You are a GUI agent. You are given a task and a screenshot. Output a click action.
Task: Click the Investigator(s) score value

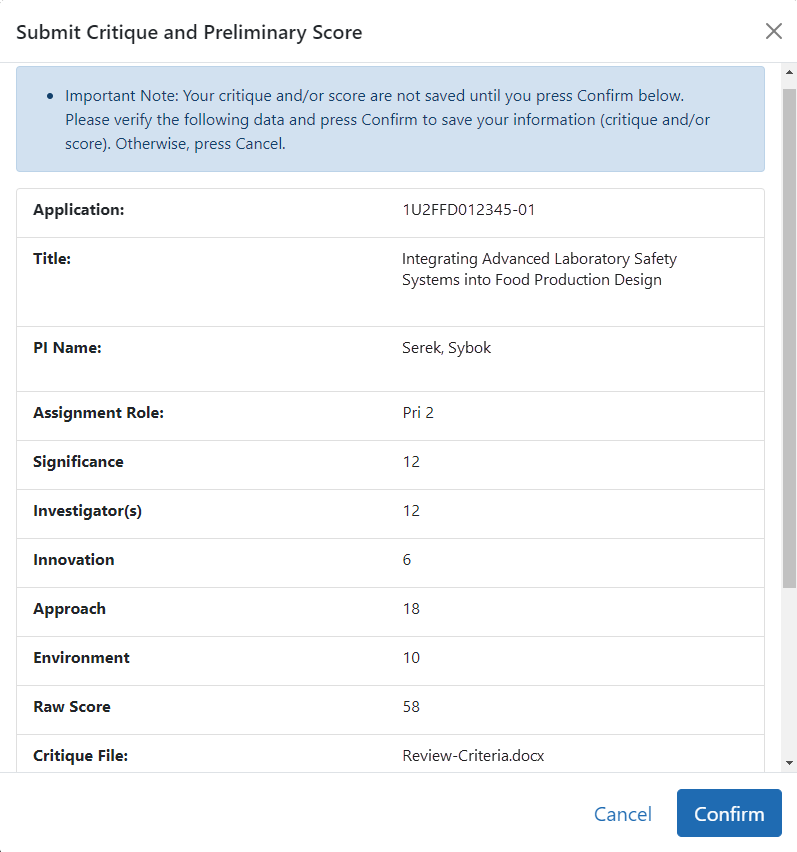[411, 511]
